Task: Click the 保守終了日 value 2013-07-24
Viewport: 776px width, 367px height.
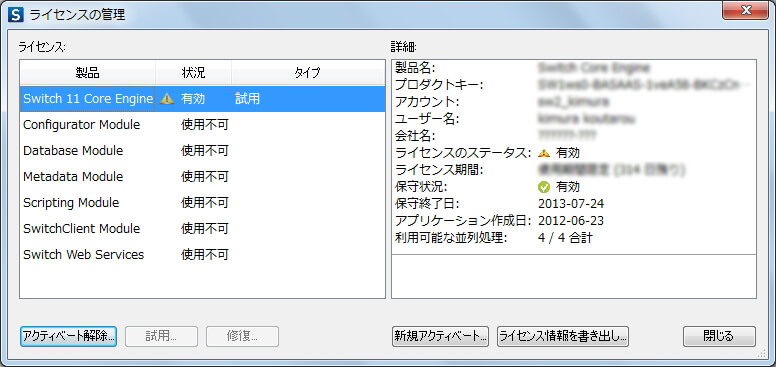Action: pyautogui.click(x=571, y=204)
